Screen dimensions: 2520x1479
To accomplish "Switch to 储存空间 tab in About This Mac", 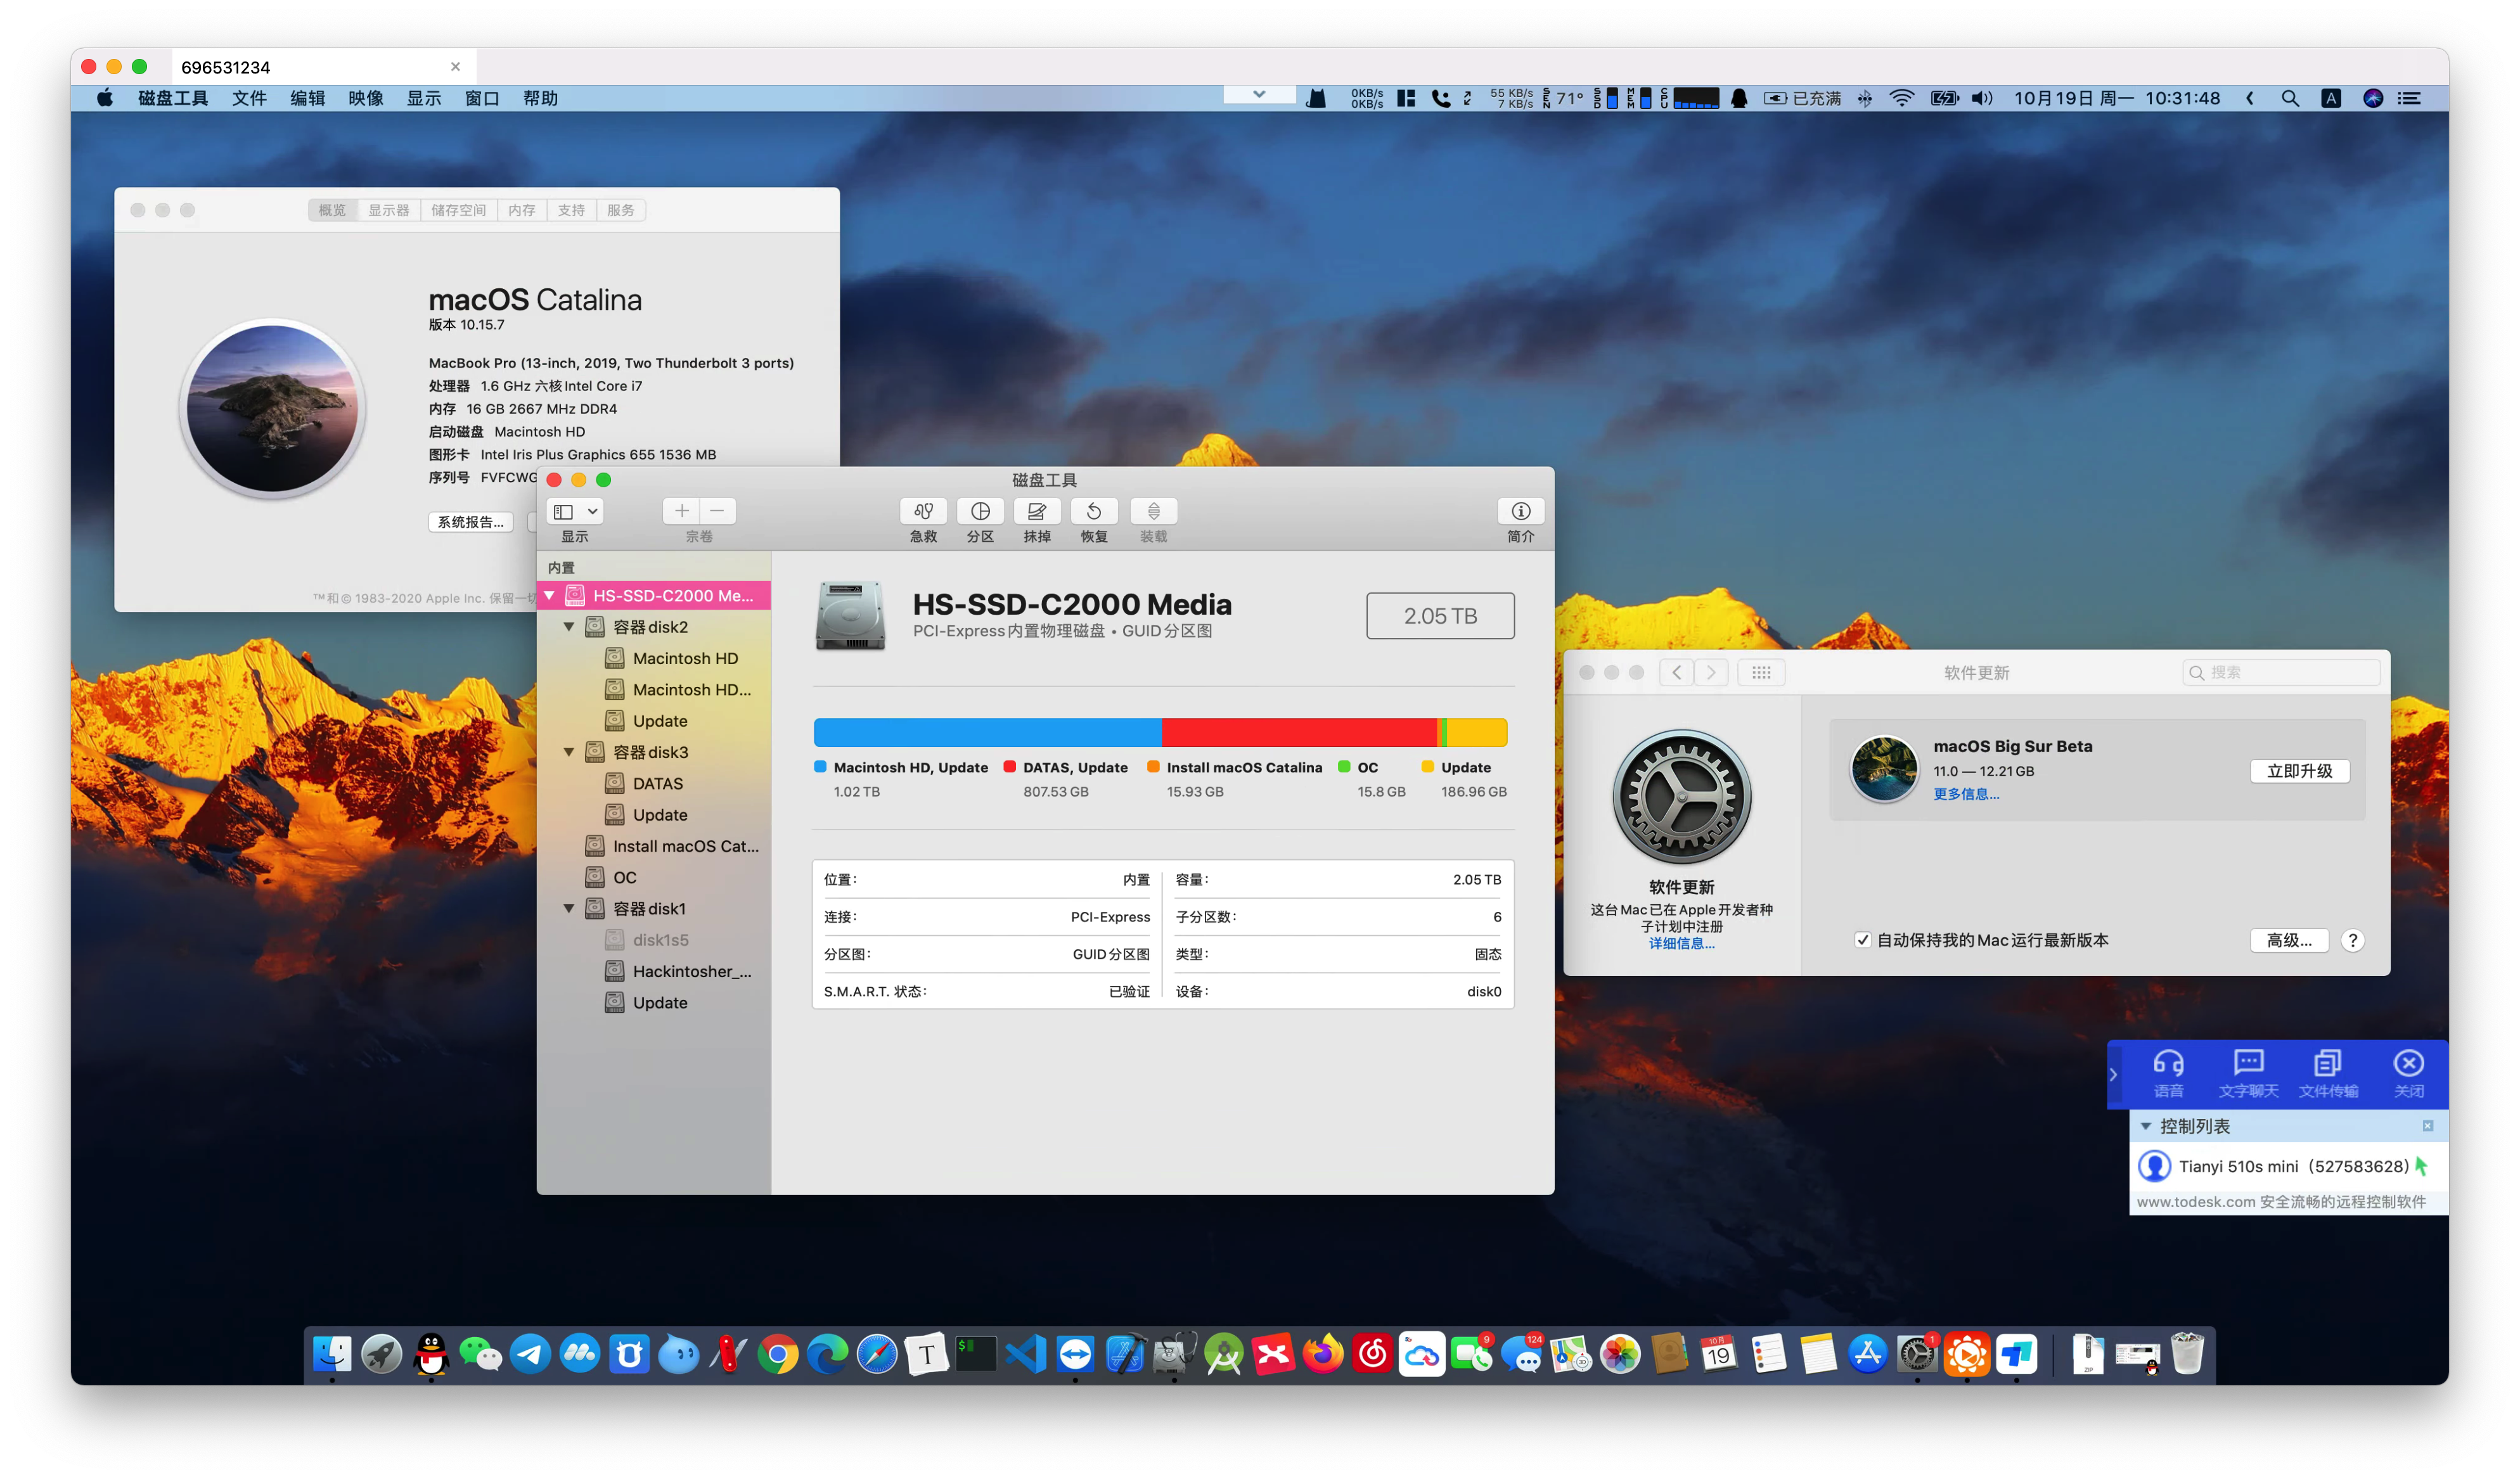I will 458,210.
